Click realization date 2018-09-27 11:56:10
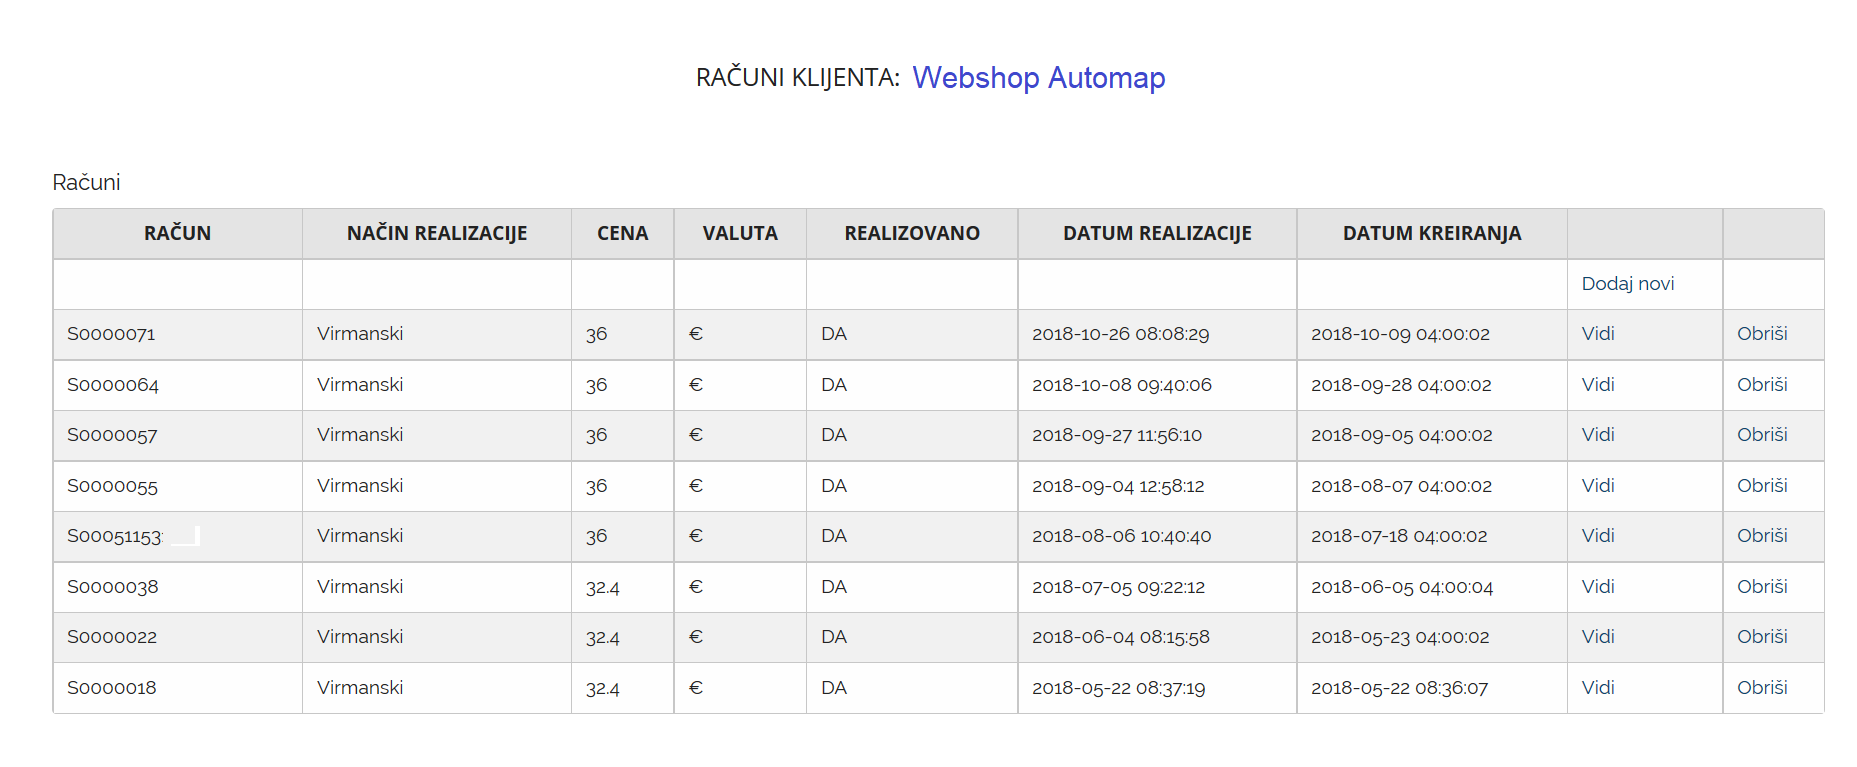The image size is (1857, 767). 1117,435
